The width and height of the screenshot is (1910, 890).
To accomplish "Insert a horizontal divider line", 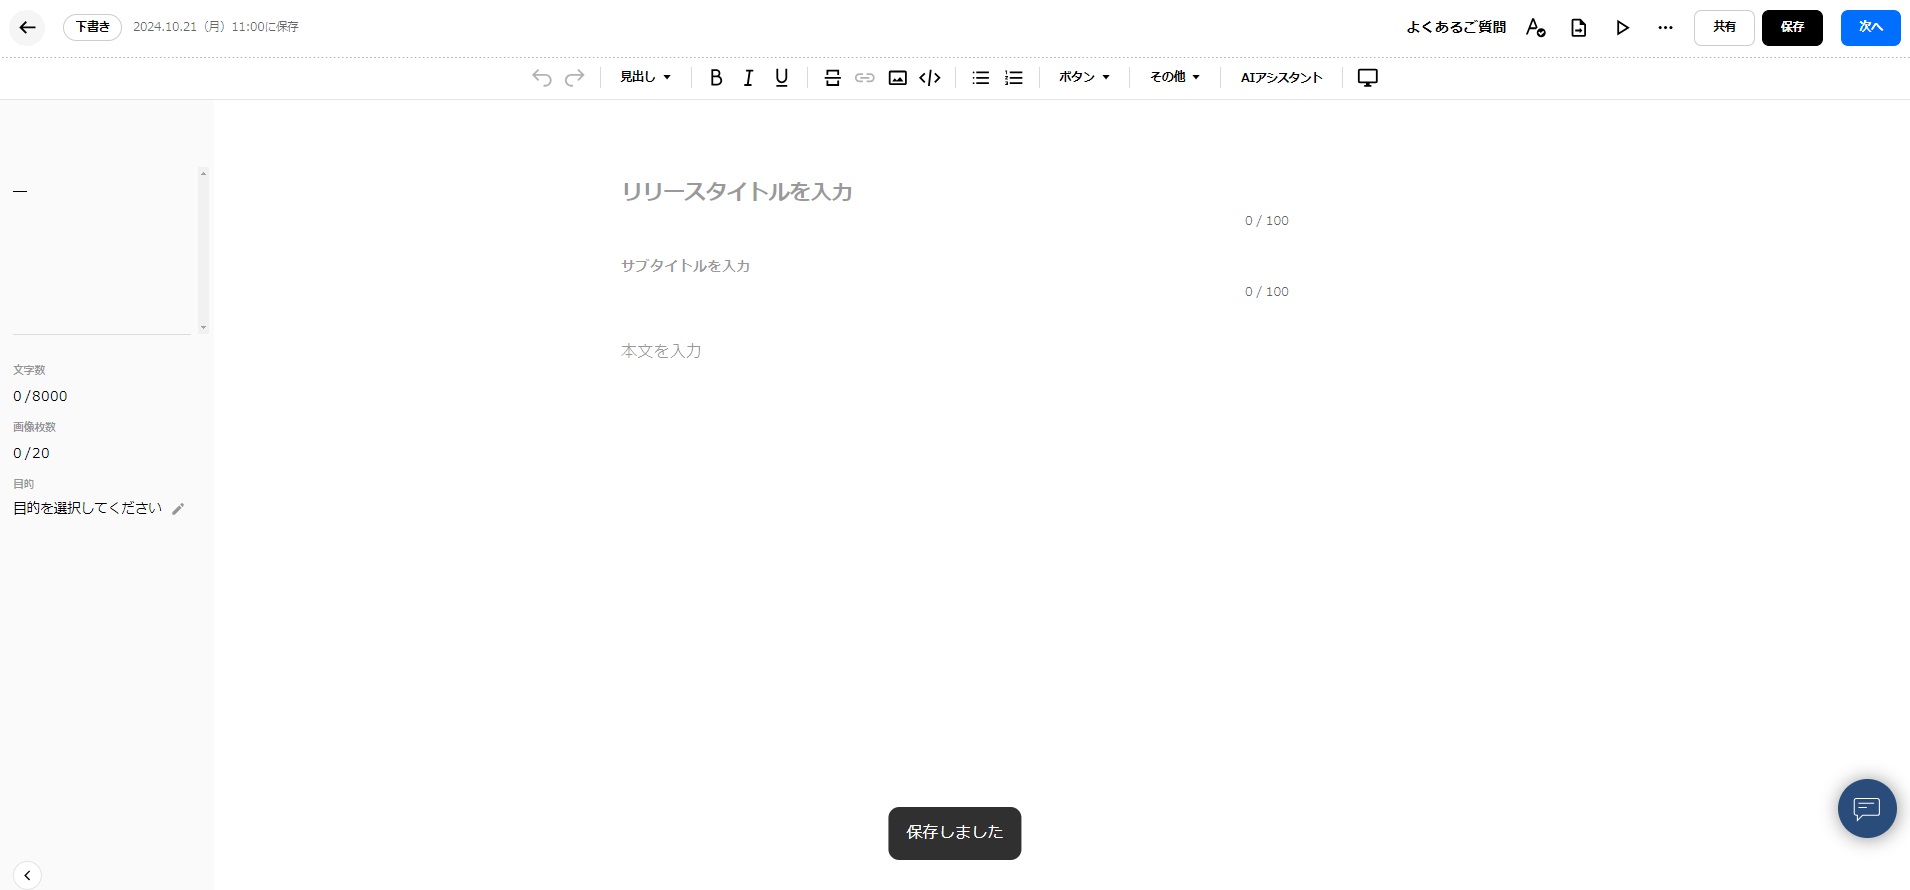I will (x=832, y=78).
